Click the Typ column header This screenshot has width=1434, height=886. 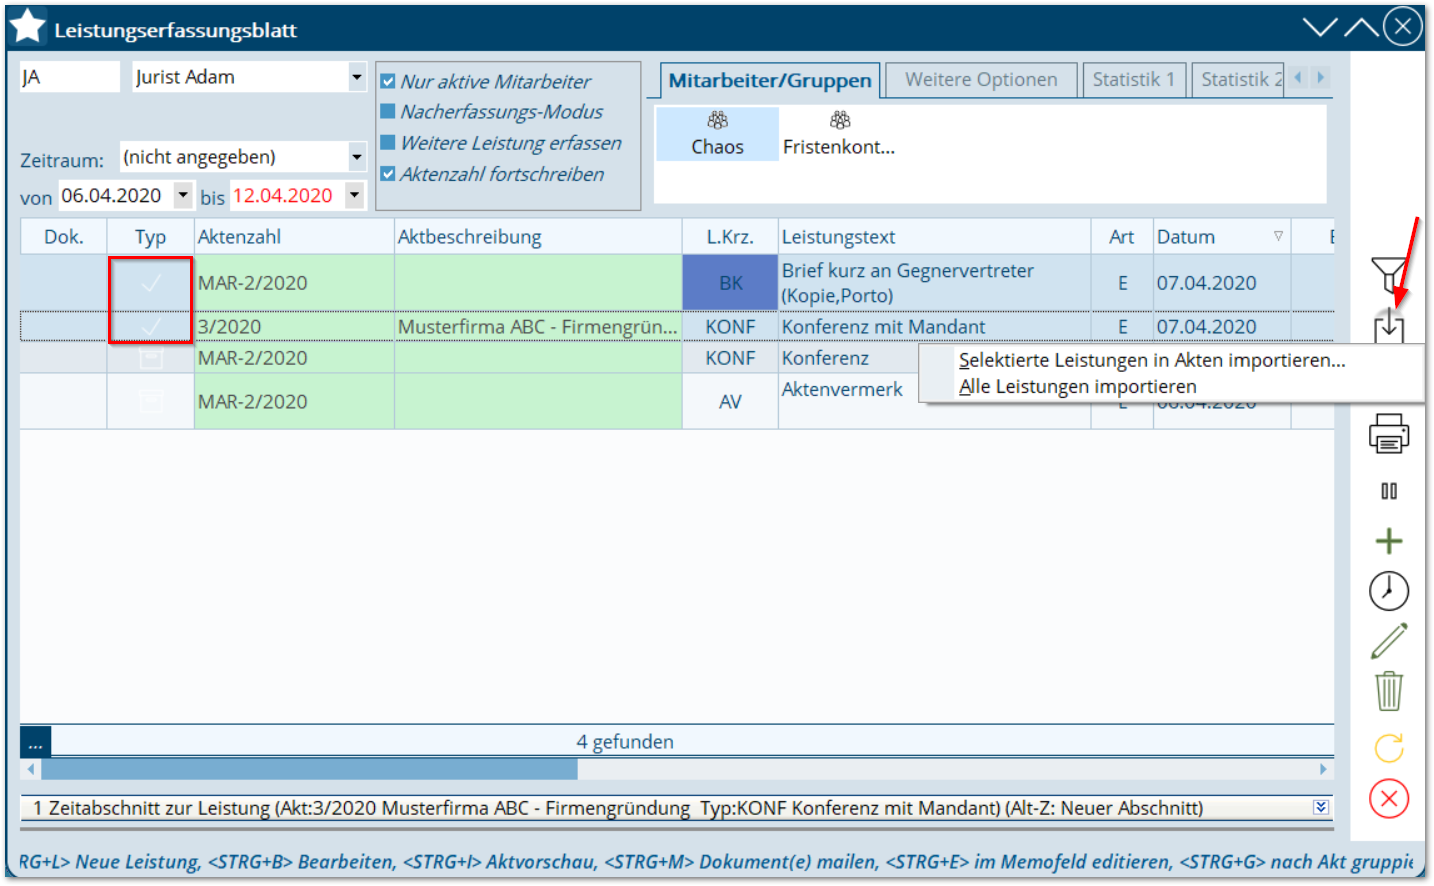[150, 237]
